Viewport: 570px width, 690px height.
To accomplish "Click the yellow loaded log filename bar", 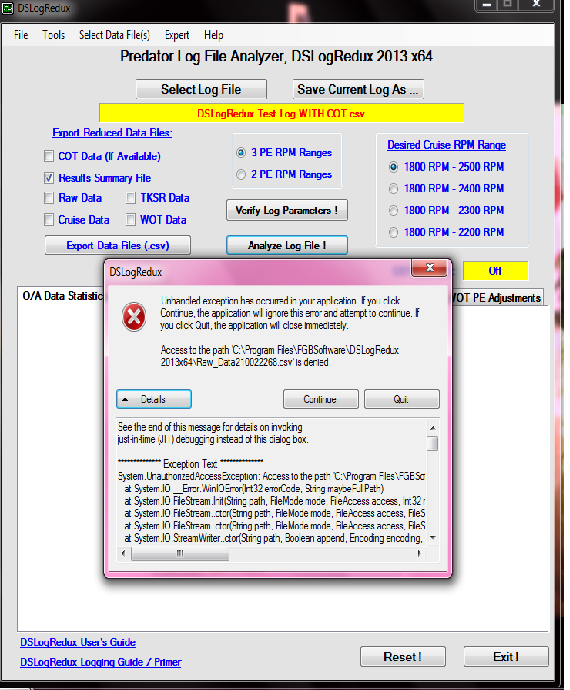I will click(x=281, y=113).
